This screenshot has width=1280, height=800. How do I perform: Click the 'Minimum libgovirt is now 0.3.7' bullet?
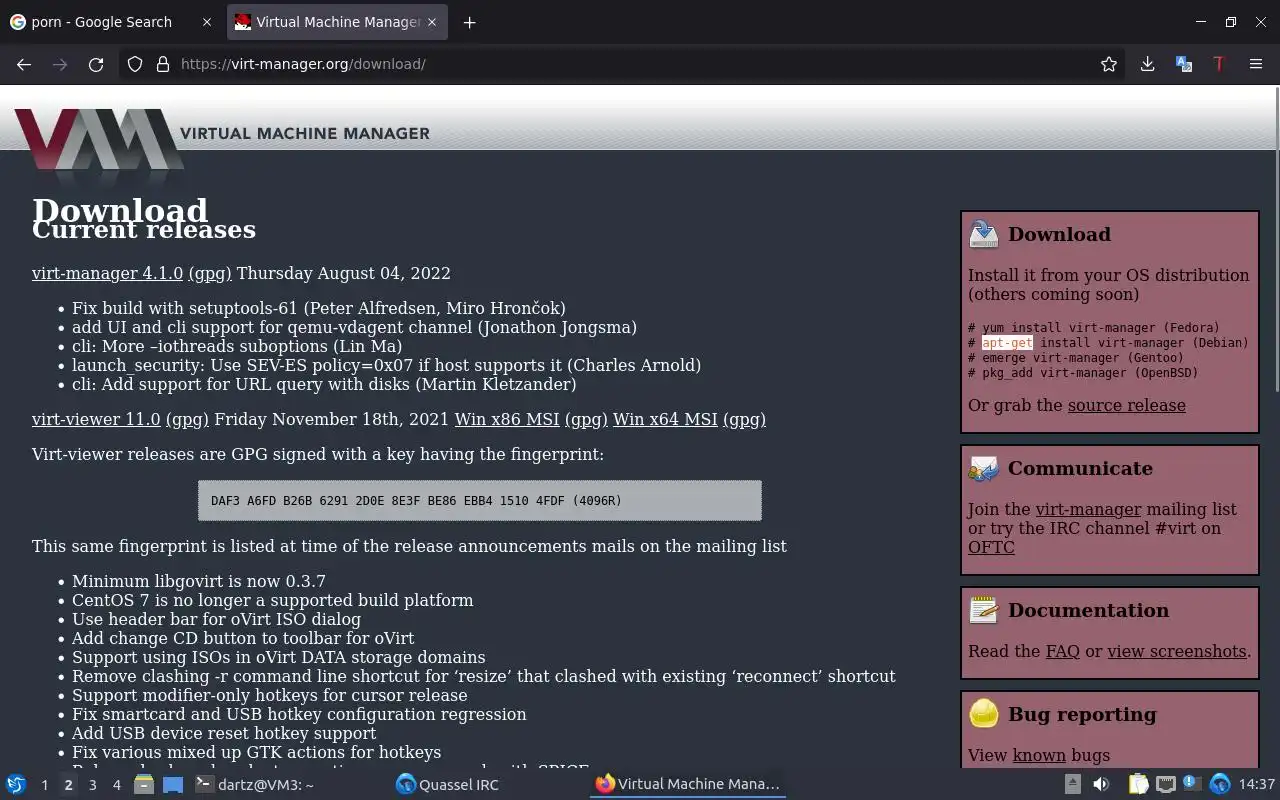(199, 581)
